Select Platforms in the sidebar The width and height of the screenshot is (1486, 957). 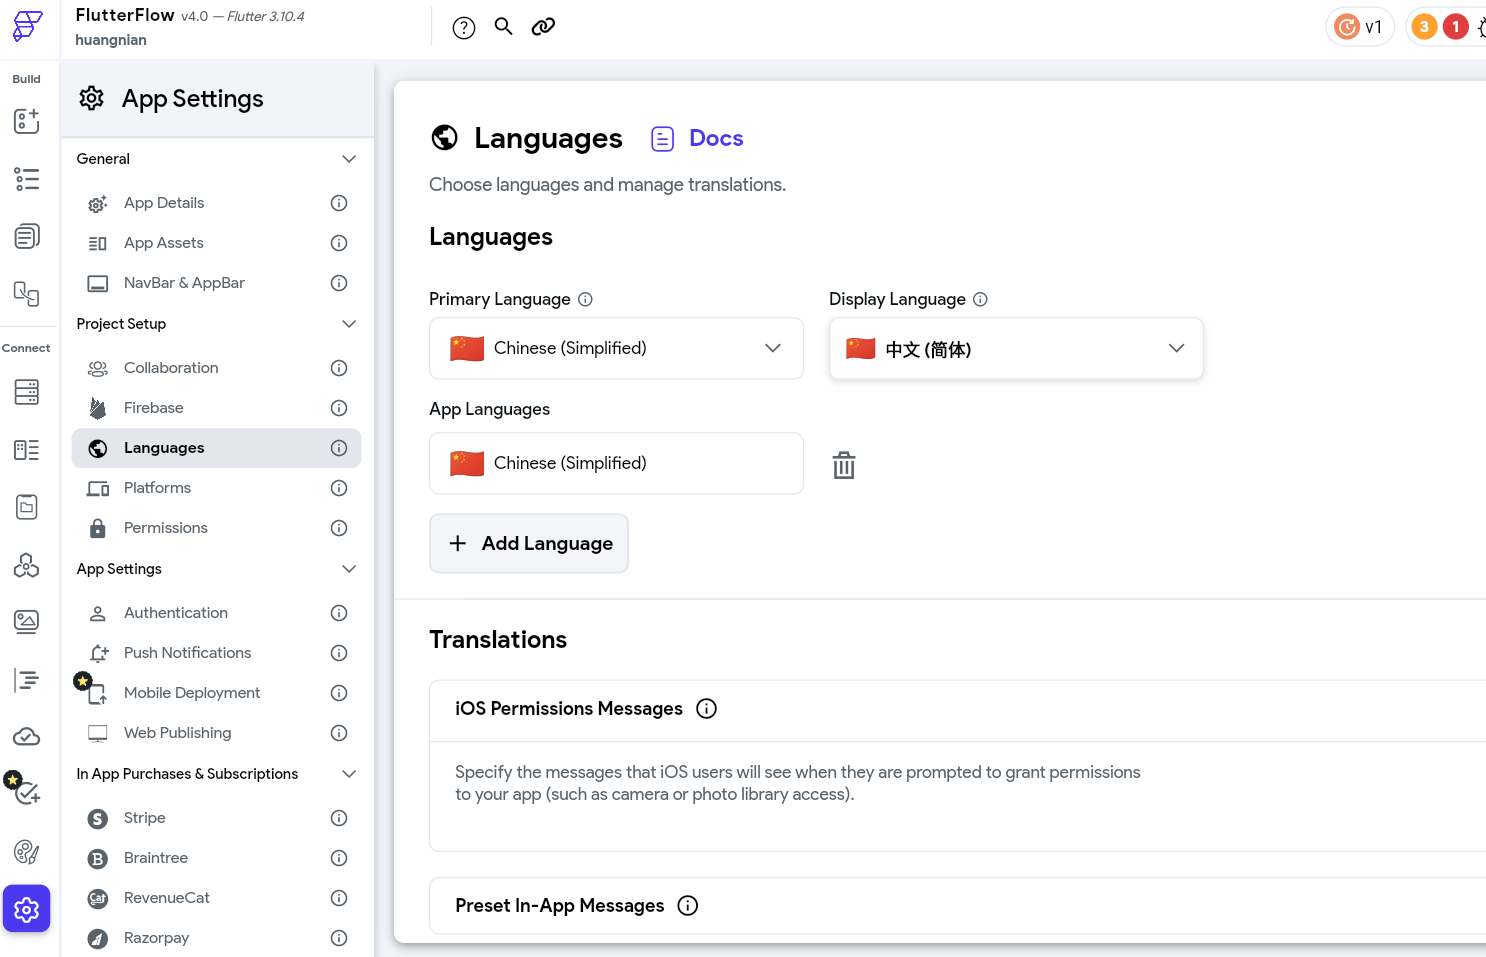coord(157,487)
